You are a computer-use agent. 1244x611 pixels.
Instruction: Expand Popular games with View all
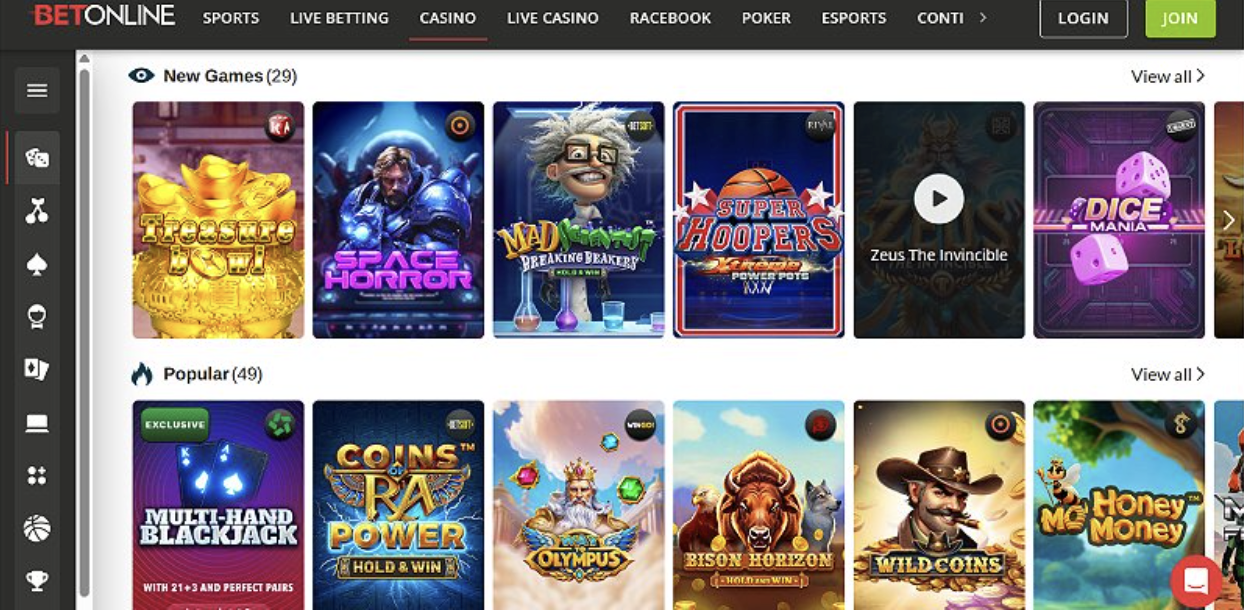click(x=1168, y=374)
